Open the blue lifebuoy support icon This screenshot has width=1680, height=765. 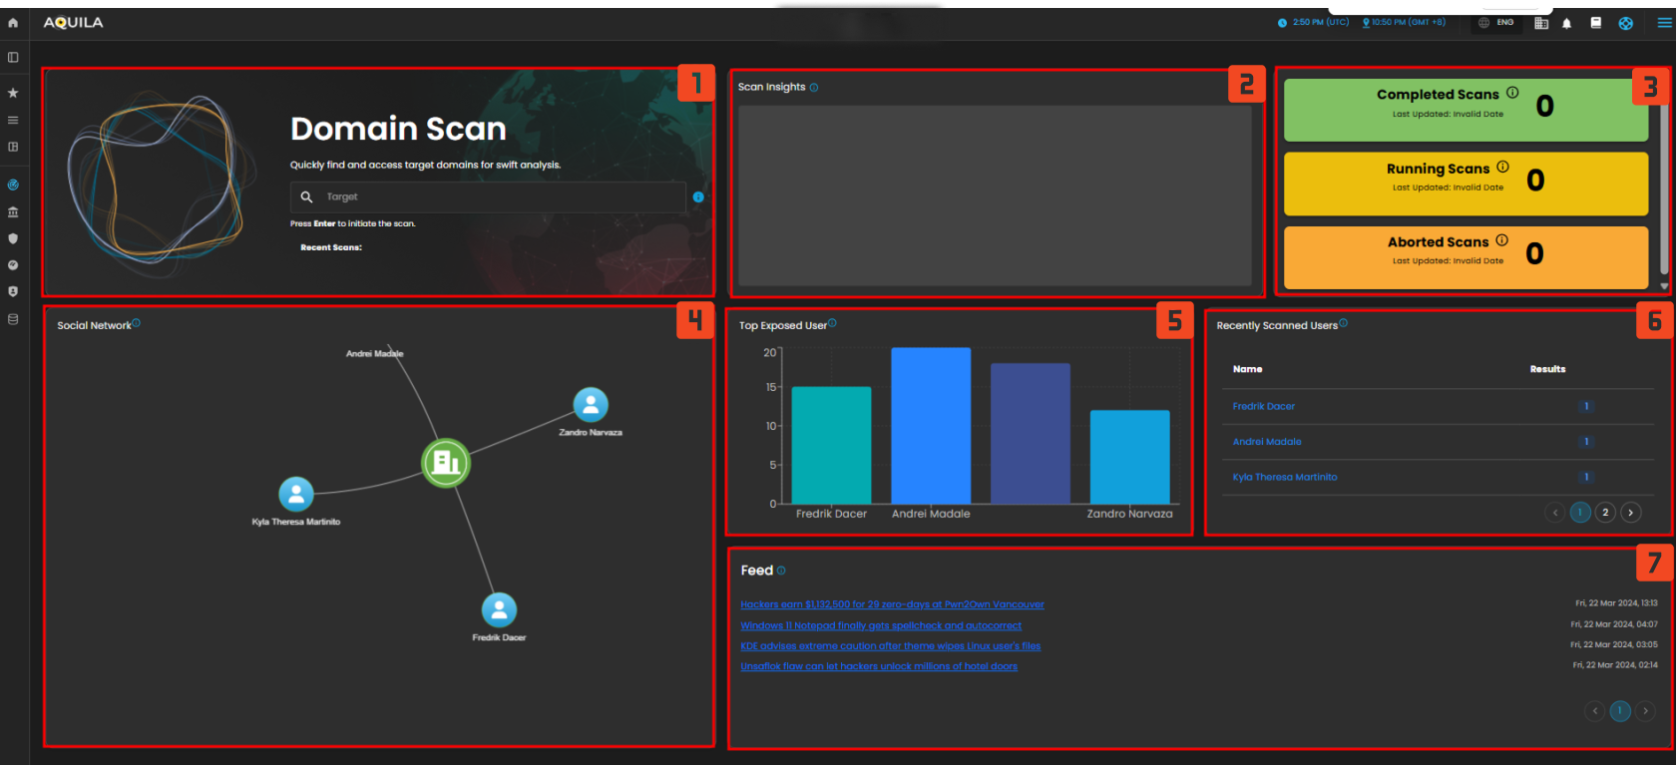1626,23
